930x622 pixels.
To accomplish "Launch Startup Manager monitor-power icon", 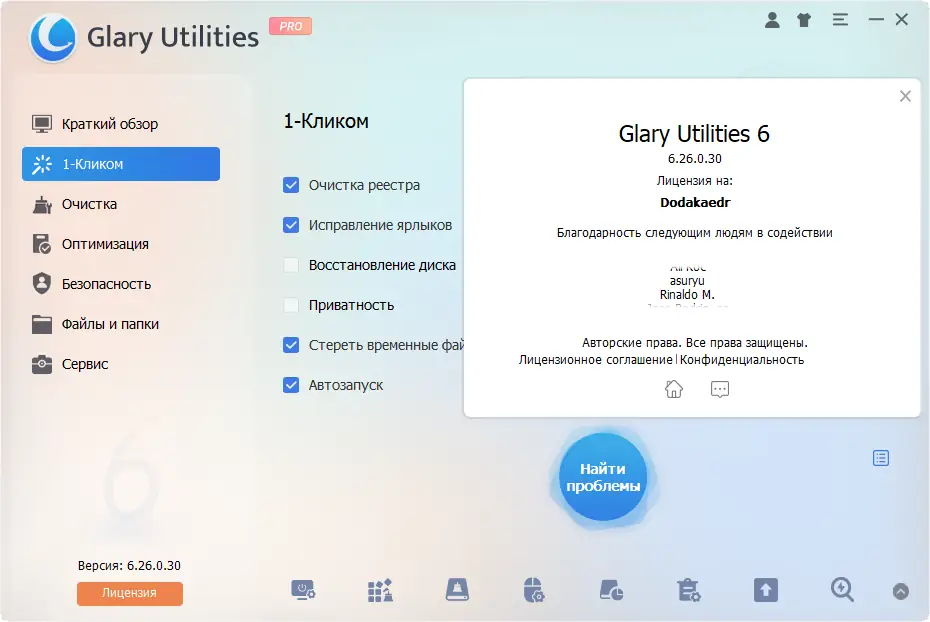I will (303, 591).
